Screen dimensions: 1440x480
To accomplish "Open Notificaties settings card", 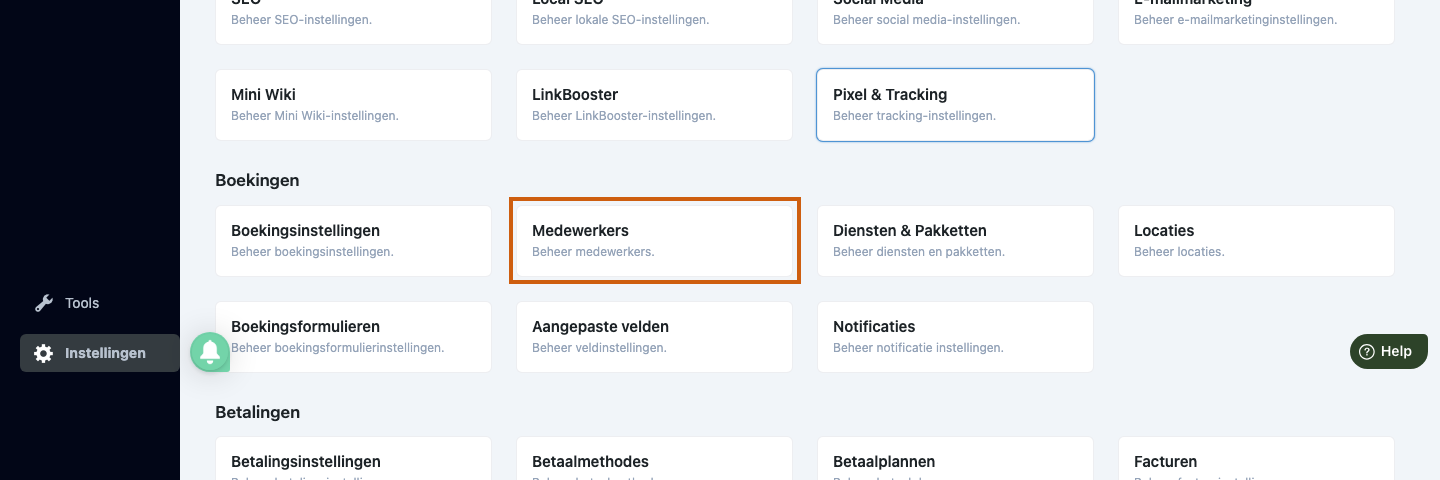I will [x=955, y=337].
